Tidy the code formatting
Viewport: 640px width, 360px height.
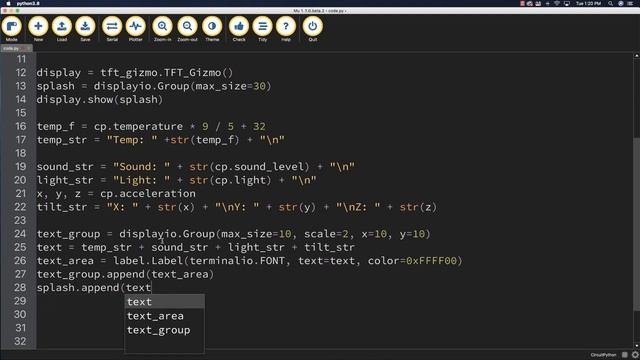pos(262,29)
